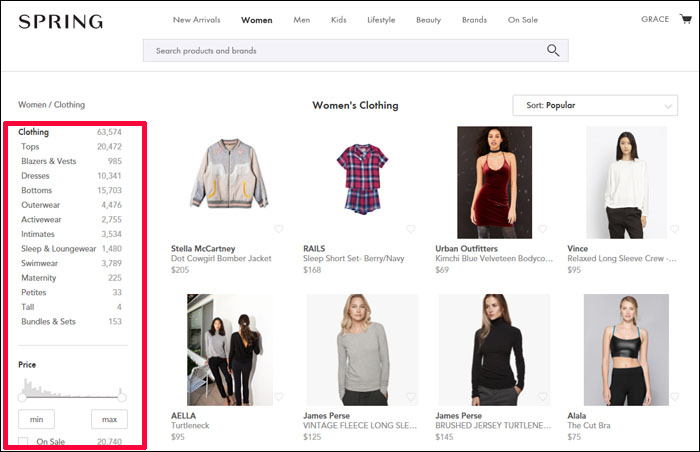Viewport: 700px width, 452px height.
Task: Favorite the James Perse Vintage Fleece heart
Action: pos(411,397)
